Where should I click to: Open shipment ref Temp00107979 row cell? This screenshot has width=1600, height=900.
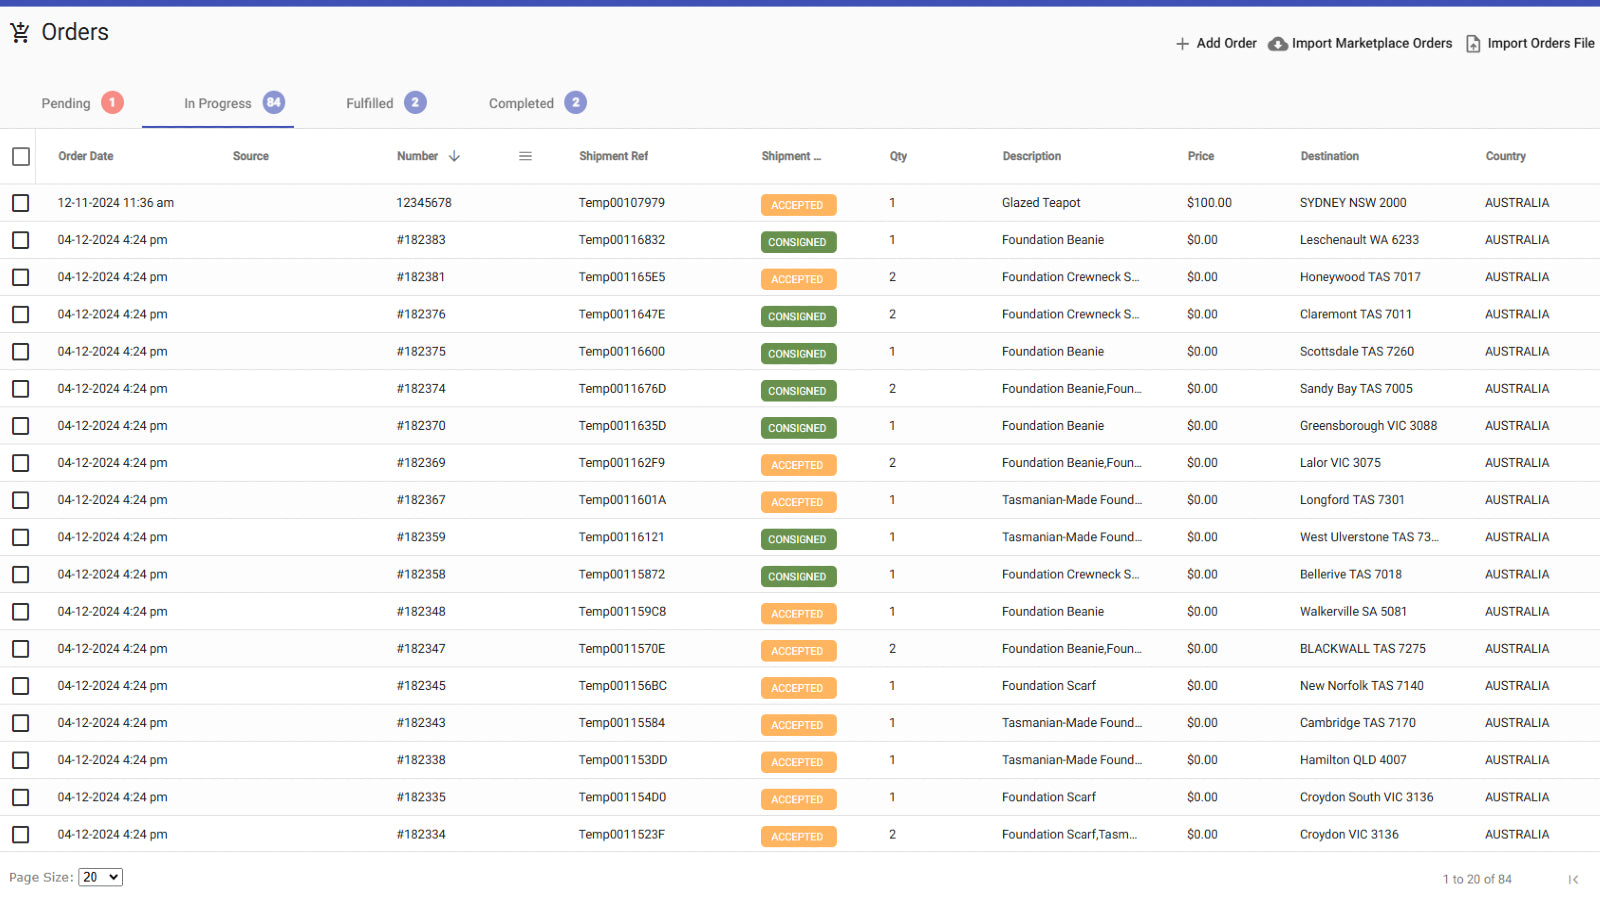click(x=621, y=203)
